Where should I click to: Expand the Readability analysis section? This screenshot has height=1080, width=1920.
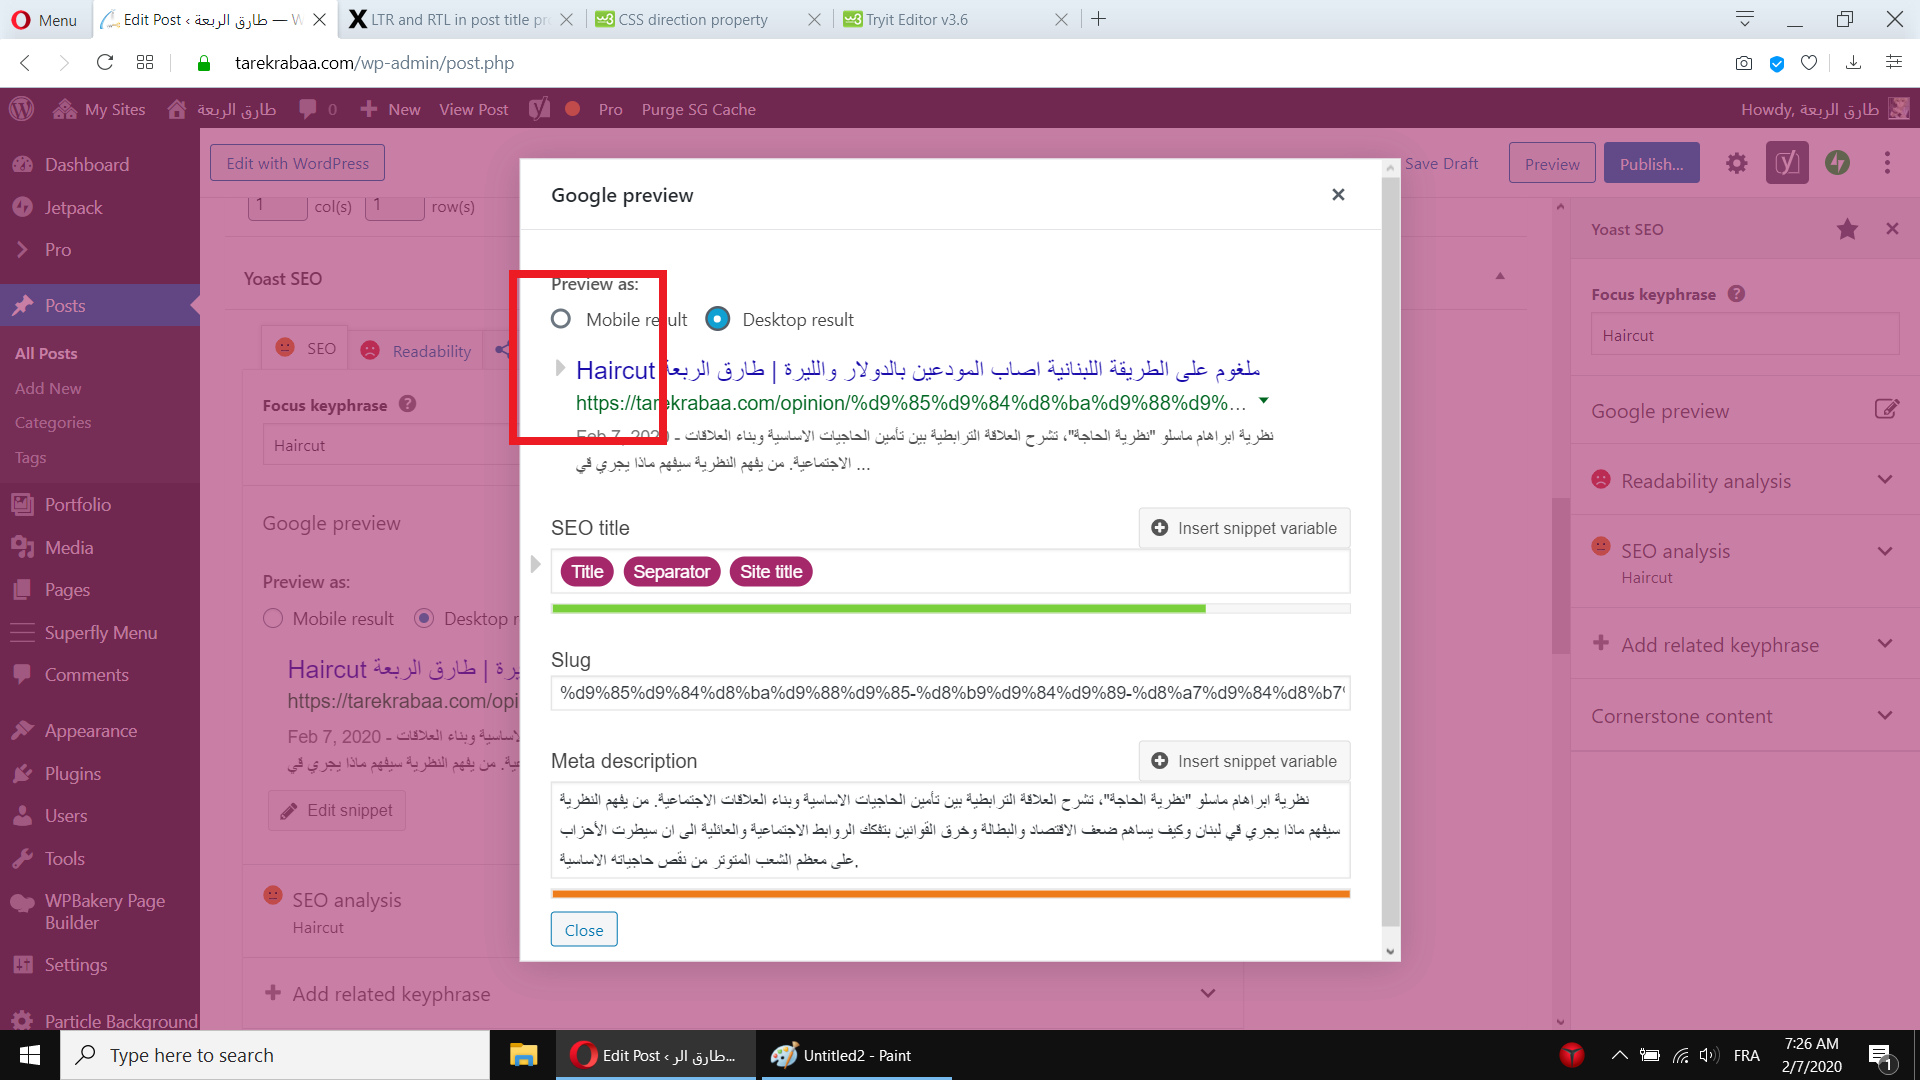[1884, 480]
